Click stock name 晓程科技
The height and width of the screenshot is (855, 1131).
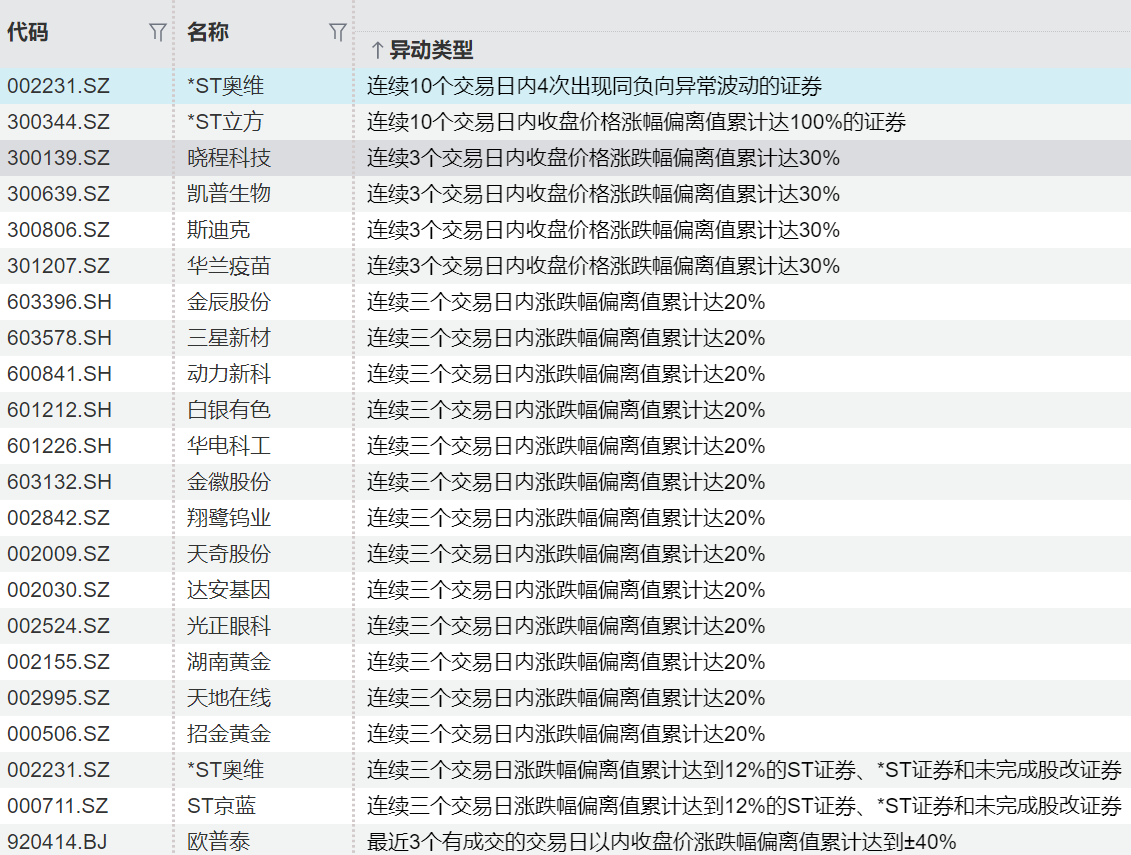tap(229, 158)
